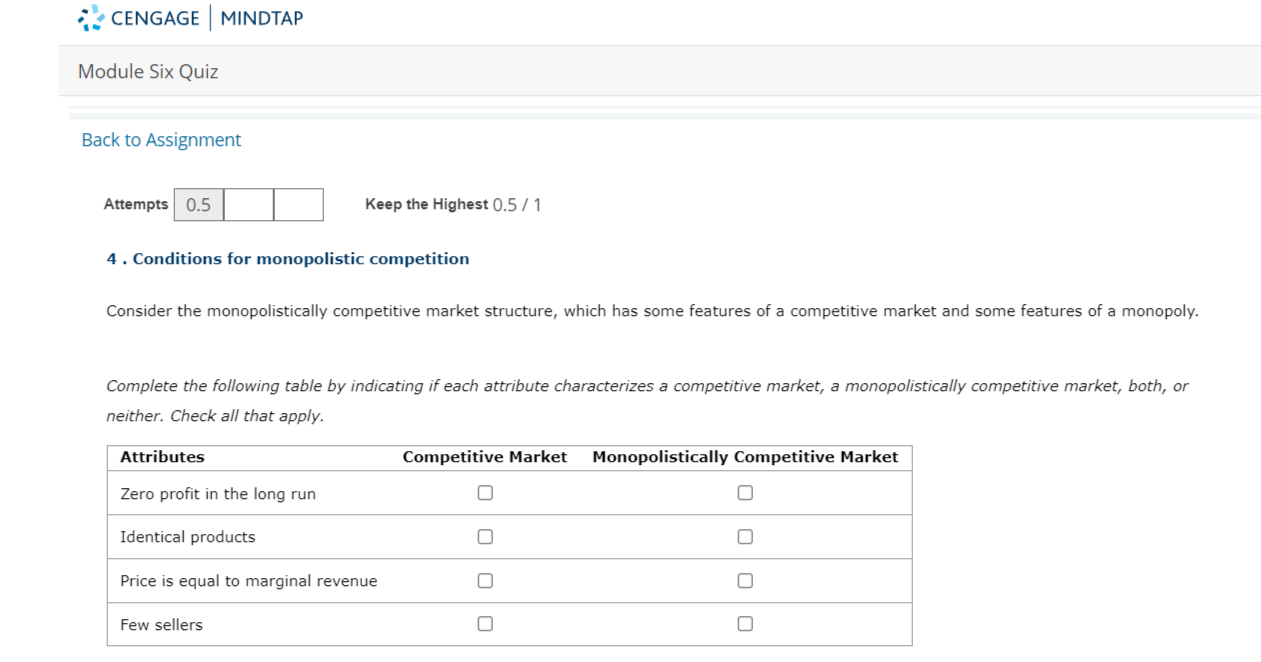Click the empty third Attempts box

(x=298, y=204)
